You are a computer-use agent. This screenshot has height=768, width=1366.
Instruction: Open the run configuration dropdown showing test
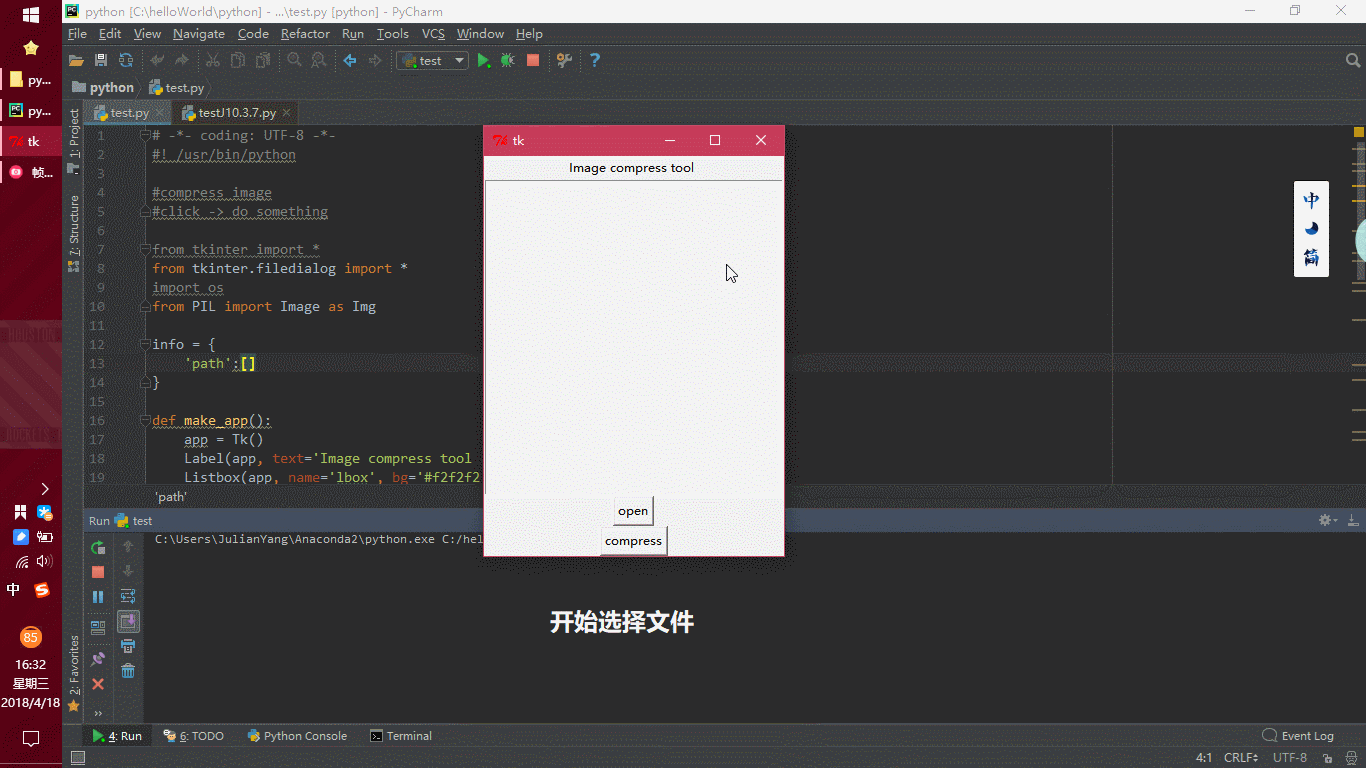pos(432,60)
